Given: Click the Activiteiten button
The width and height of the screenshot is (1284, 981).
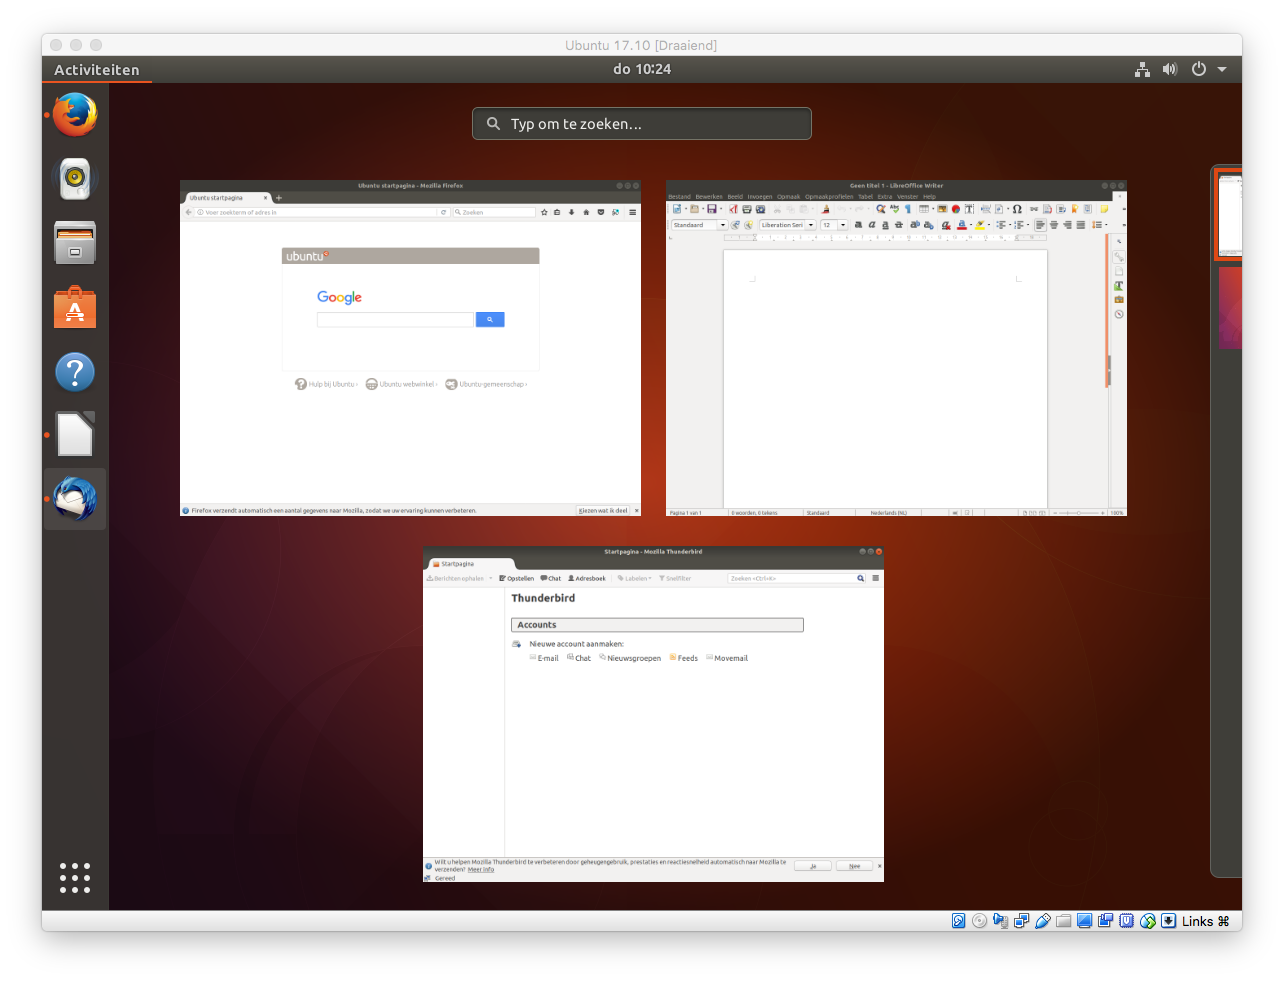Looking at the screenshot, I should coord(97,69).
